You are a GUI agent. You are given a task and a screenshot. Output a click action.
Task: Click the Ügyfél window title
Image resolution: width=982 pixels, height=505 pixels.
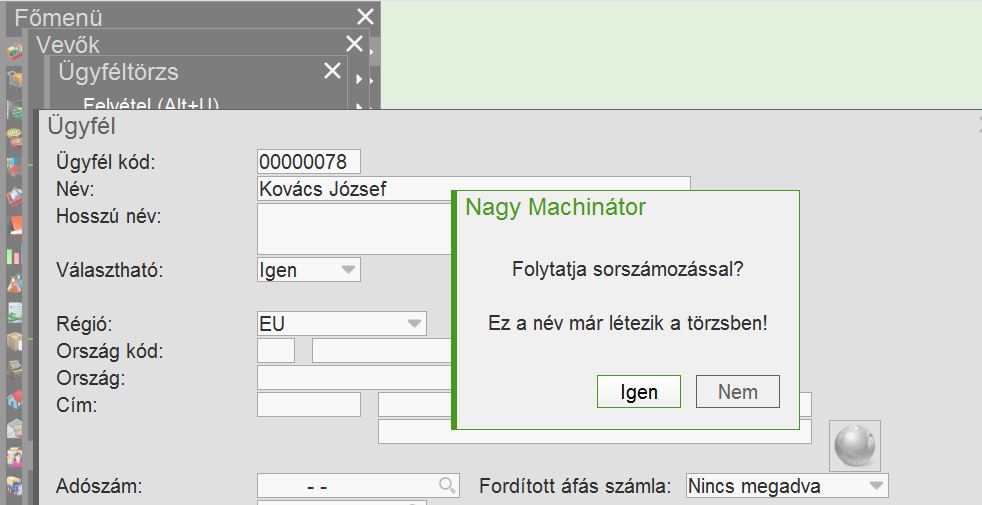click(81, 127)
